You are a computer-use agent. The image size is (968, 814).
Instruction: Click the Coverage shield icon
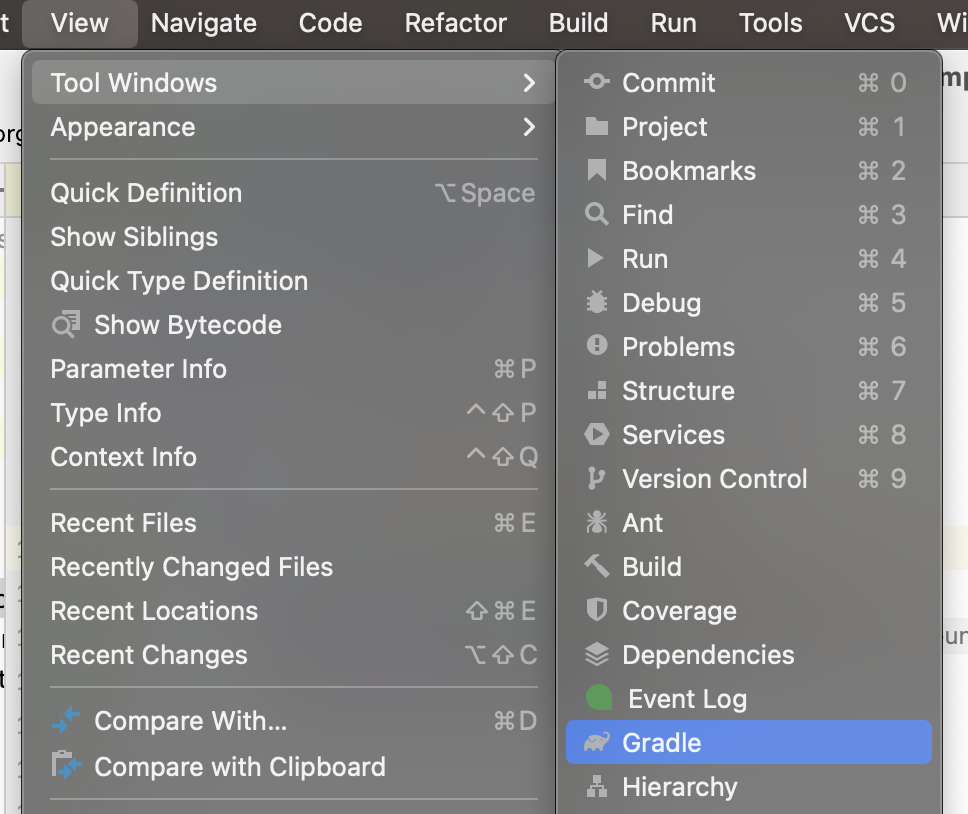(x=596, y=610)
